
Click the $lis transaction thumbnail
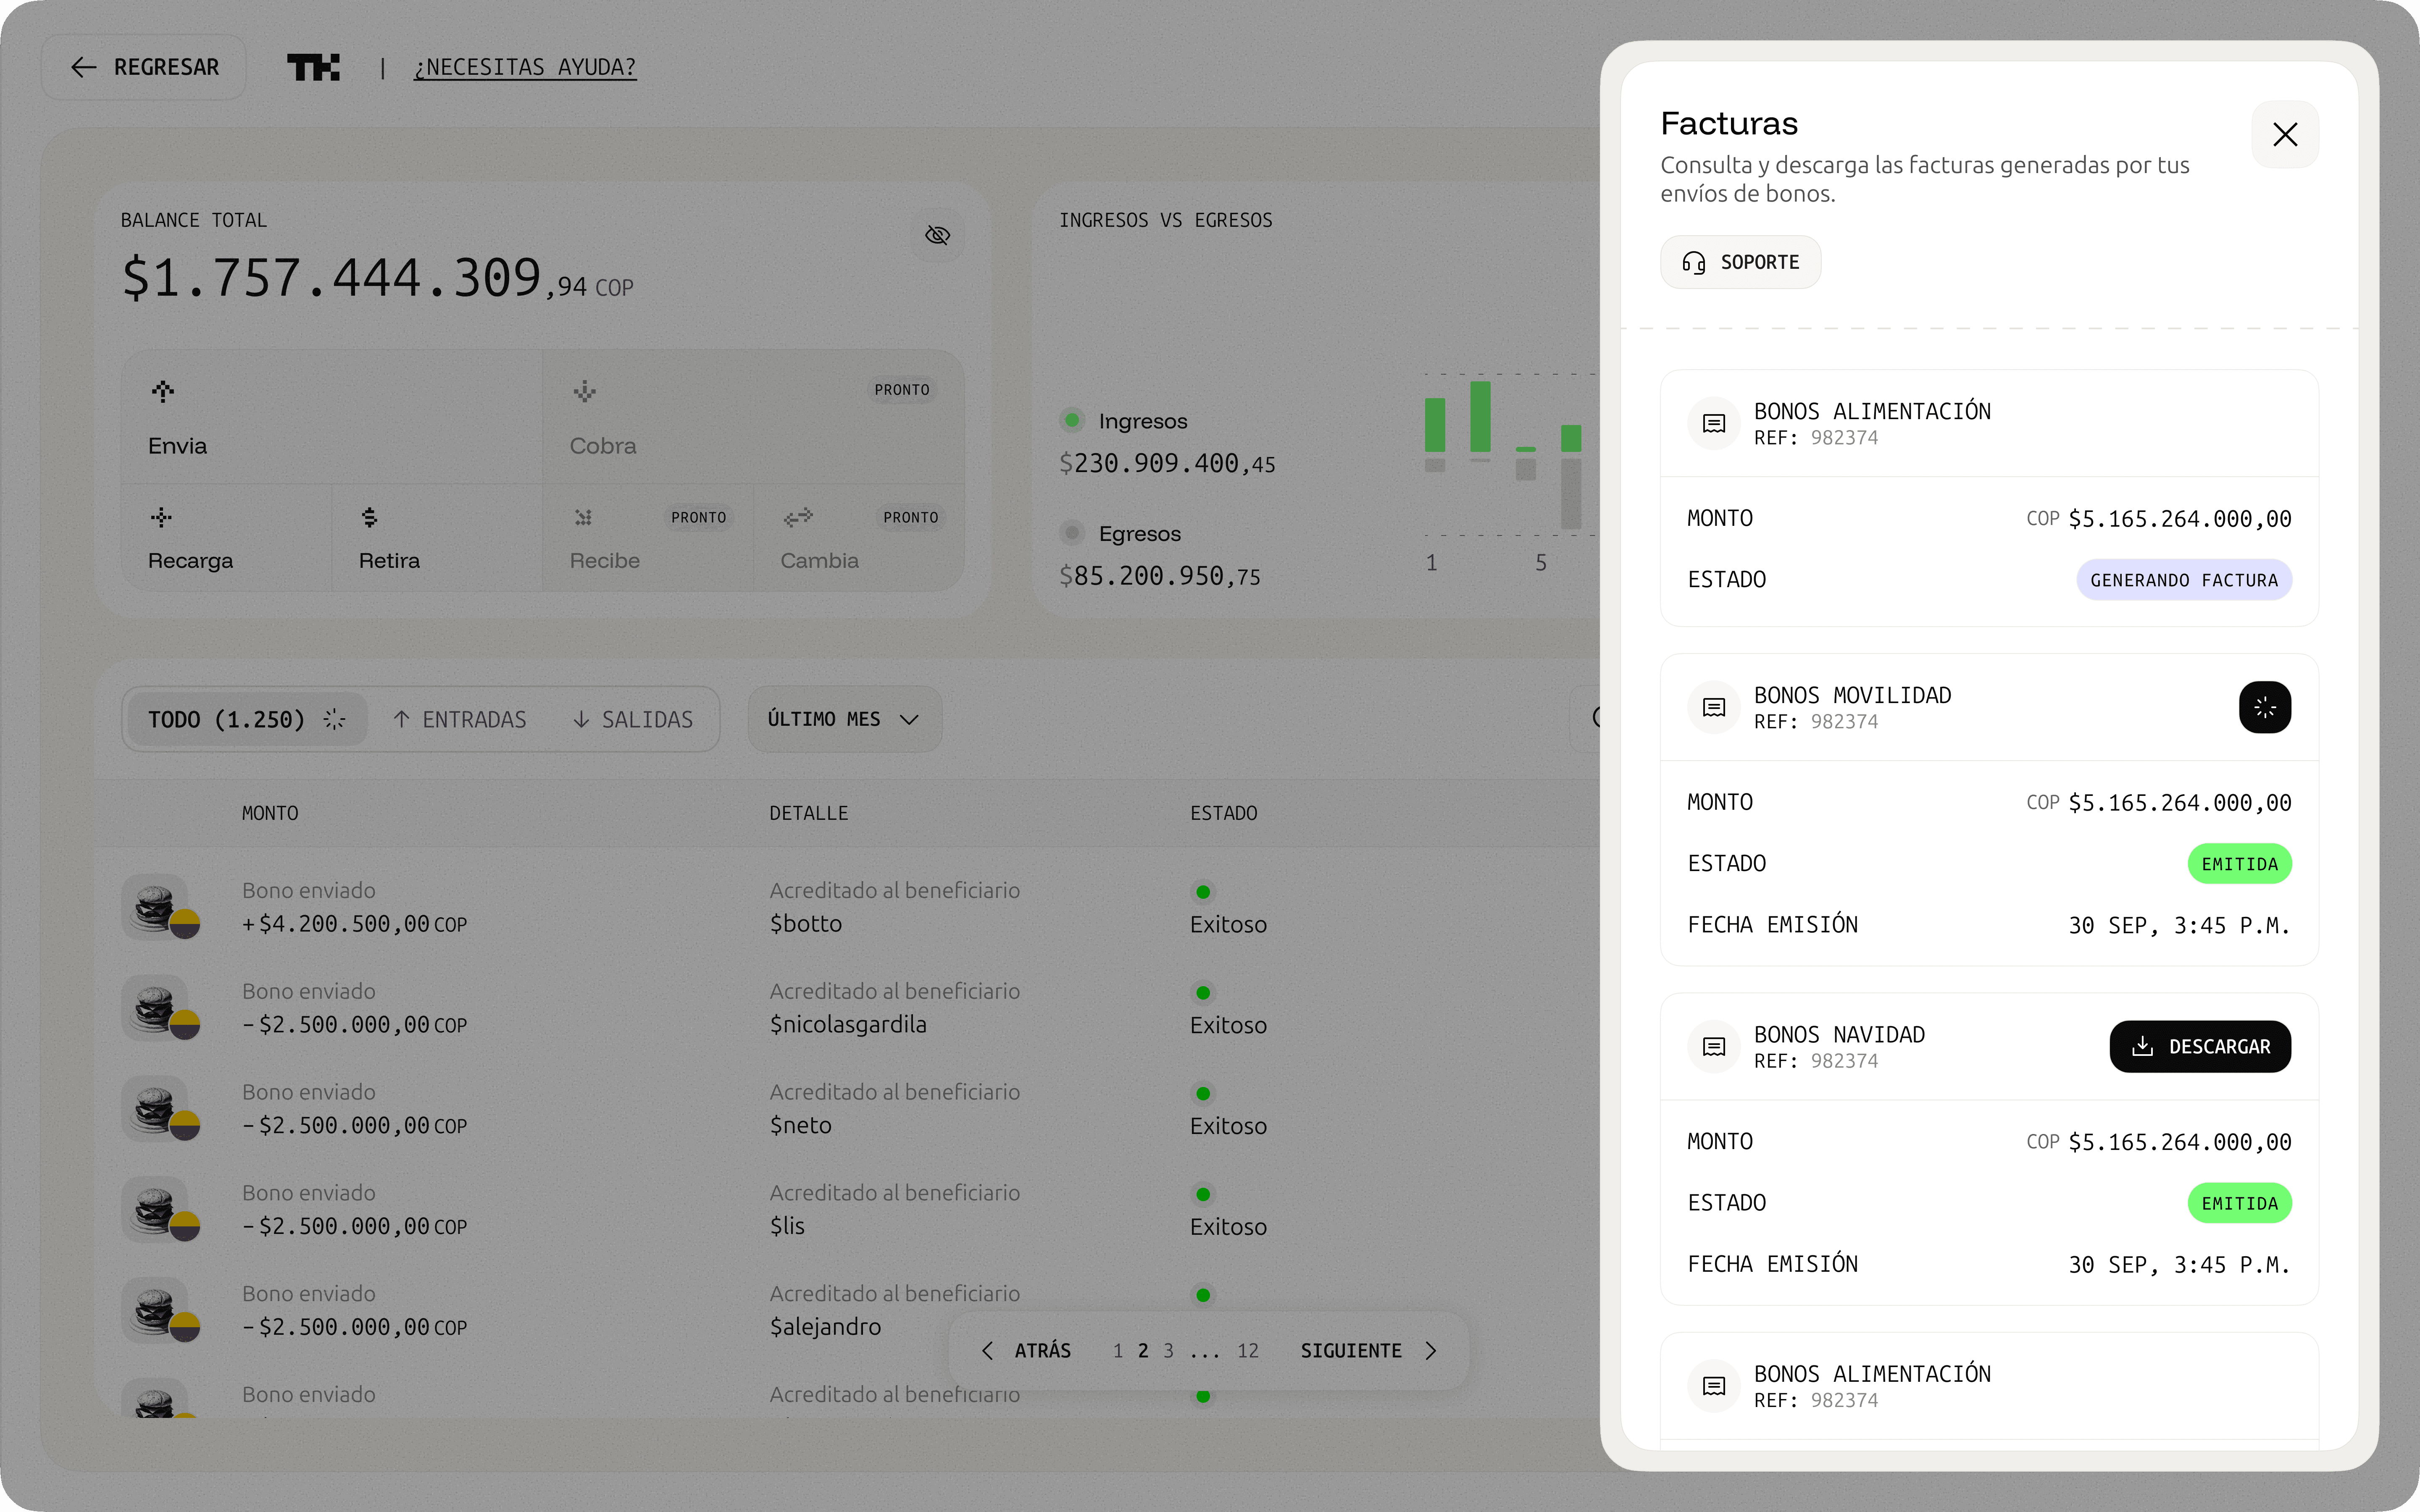160,1210
